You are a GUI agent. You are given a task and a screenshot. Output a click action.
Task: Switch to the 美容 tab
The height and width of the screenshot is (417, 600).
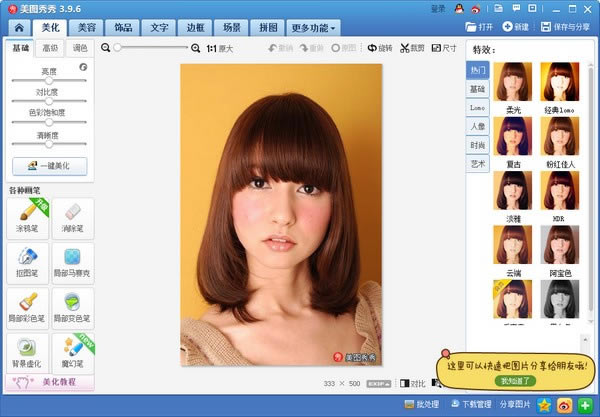87,27
